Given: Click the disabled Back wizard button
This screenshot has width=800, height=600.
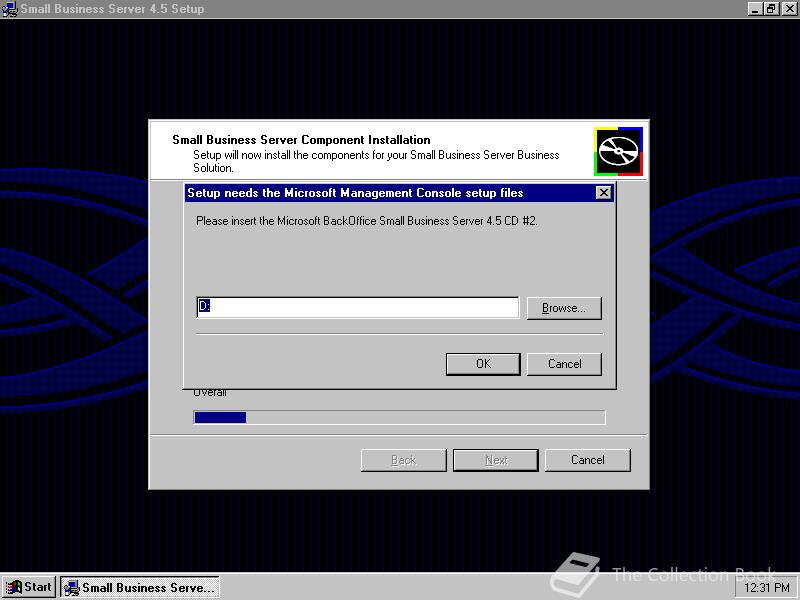Looking at the screenshot, I should click(x=404, y=460).
